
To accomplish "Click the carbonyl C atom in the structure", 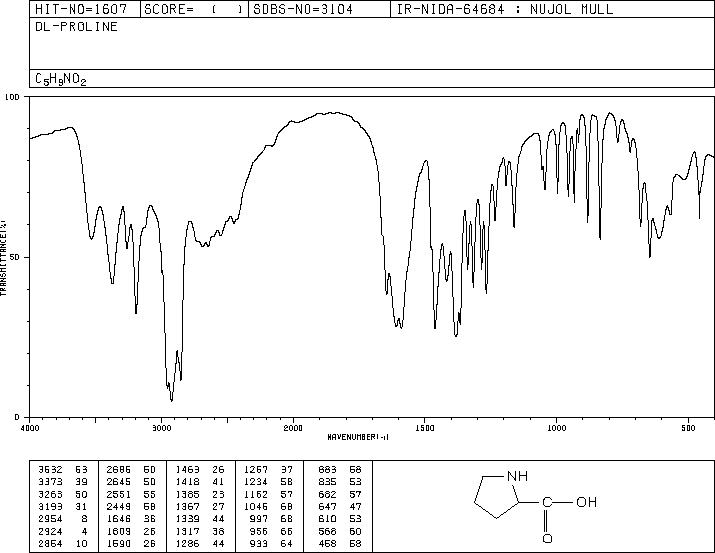I will [547, 502].
